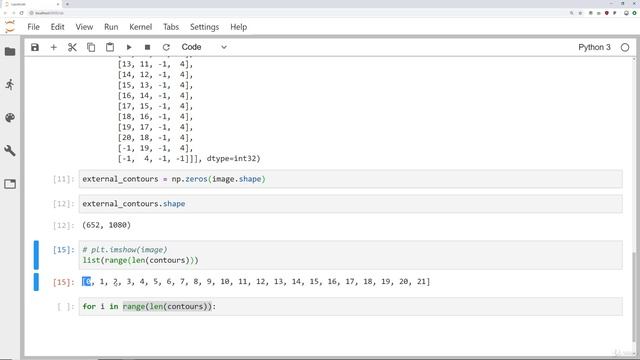The height and width of the screenshot is (360, 640).
Task: Switch kernel via the Python 3 label
Action: [594, 47]
